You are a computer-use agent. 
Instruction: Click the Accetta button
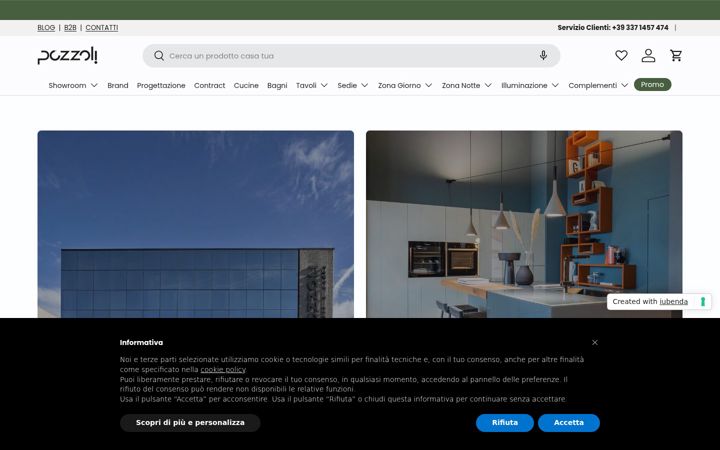[568, 422]
